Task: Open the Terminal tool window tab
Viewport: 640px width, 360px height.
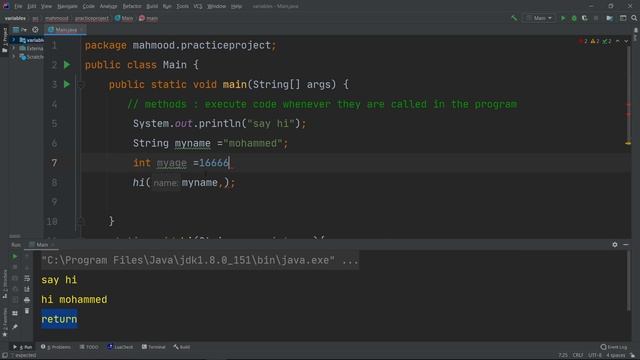Action: (153, 347)
